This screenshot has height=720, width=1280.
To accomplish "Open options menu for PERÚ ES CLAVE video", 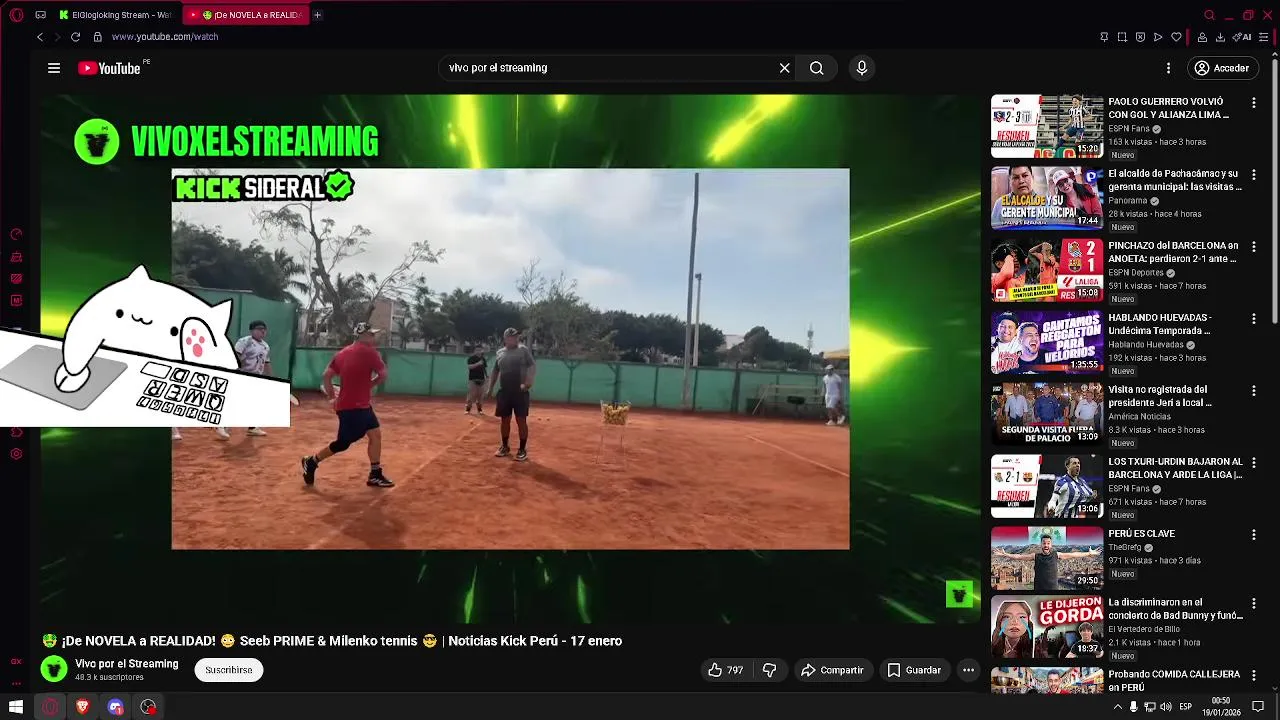I will click(1253, 535).
